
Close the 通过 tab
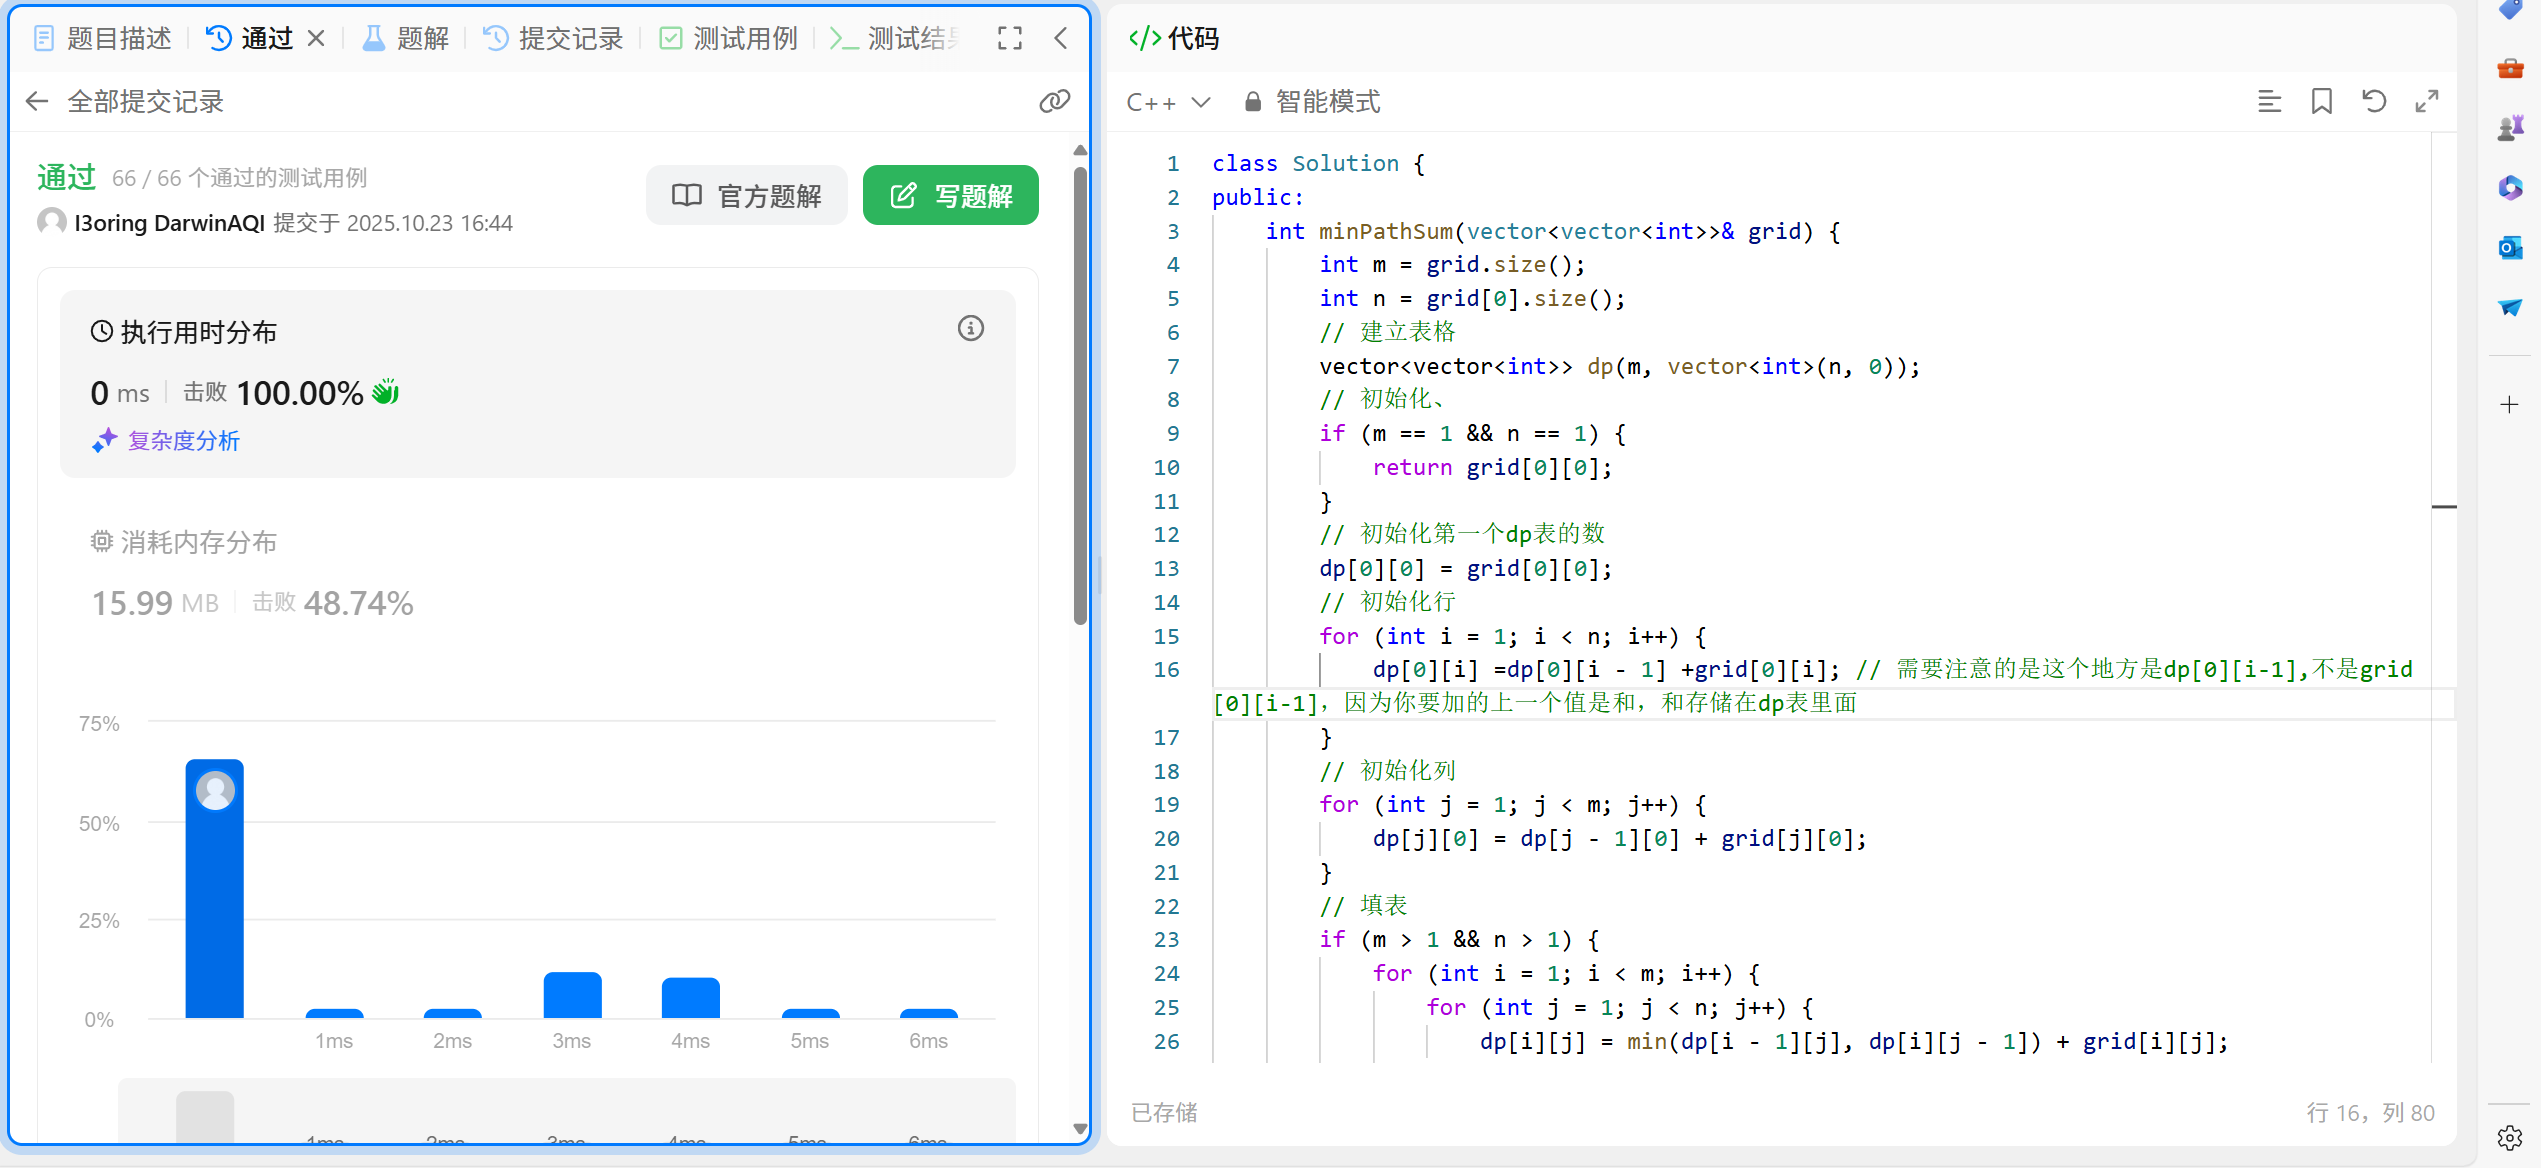[316, 38]
